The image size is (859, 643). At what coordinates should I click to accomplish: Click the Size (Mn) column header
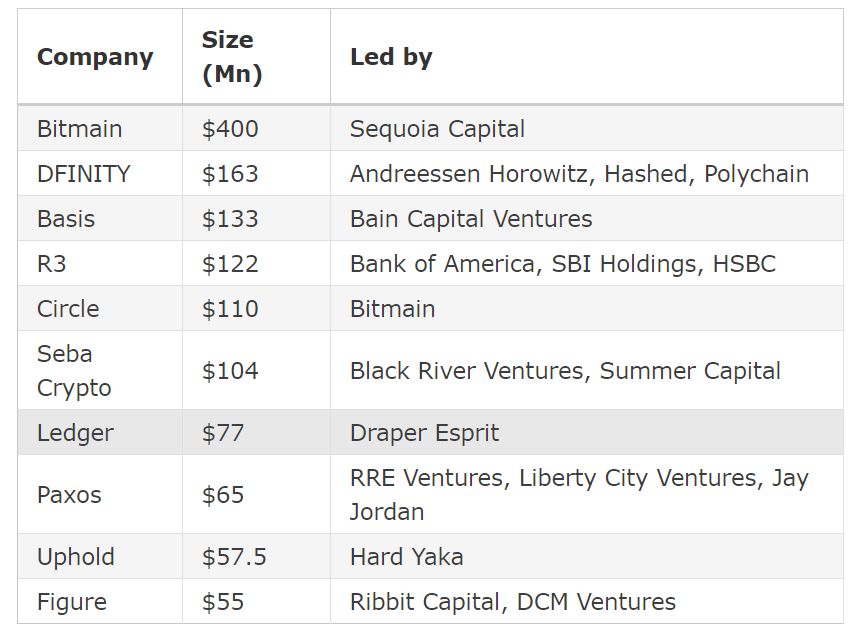coord(232,57)
